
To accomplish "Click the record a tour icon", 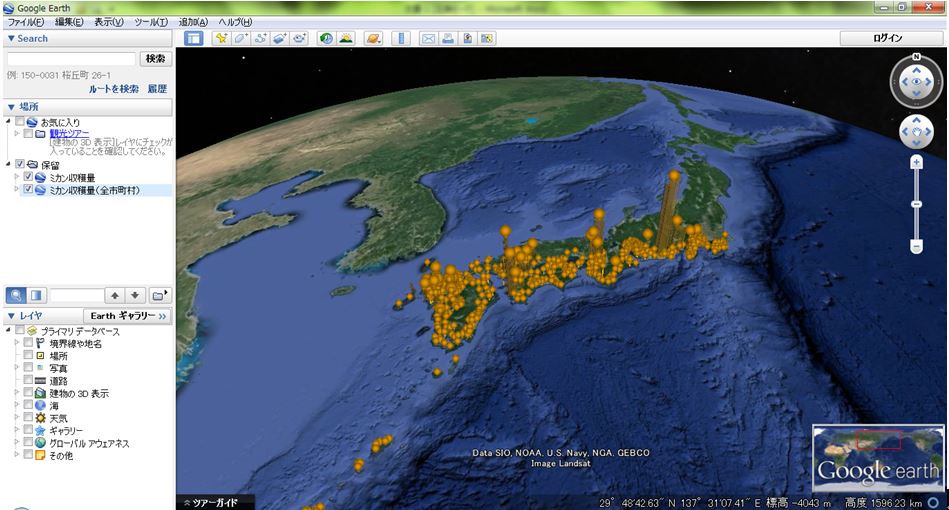I will click(x=300, y=38).
